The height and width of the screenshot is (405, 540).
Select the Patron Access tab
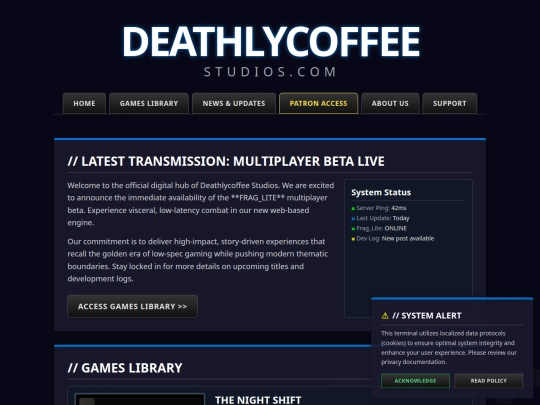pyautogui.click(x=319, y=103)
